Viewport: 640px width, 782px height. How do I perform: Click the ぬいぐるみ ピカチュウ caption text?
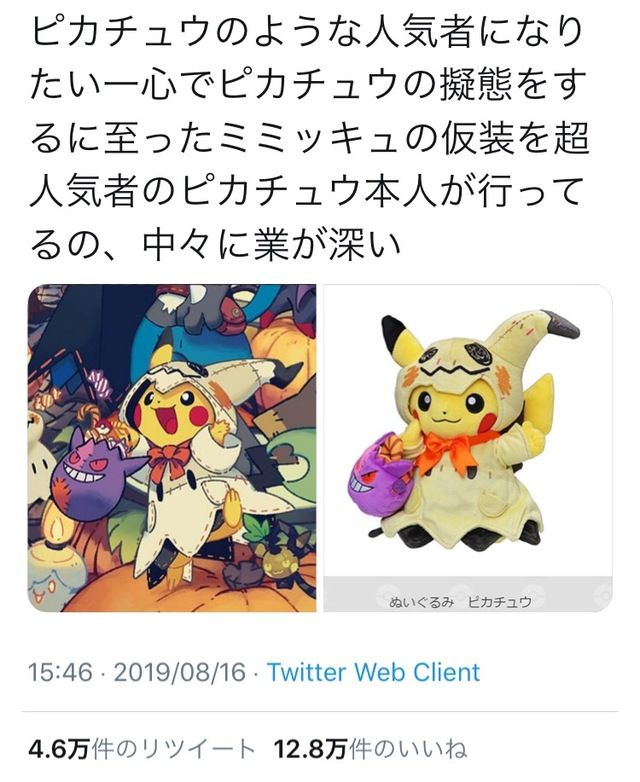[x=460, y=602]
